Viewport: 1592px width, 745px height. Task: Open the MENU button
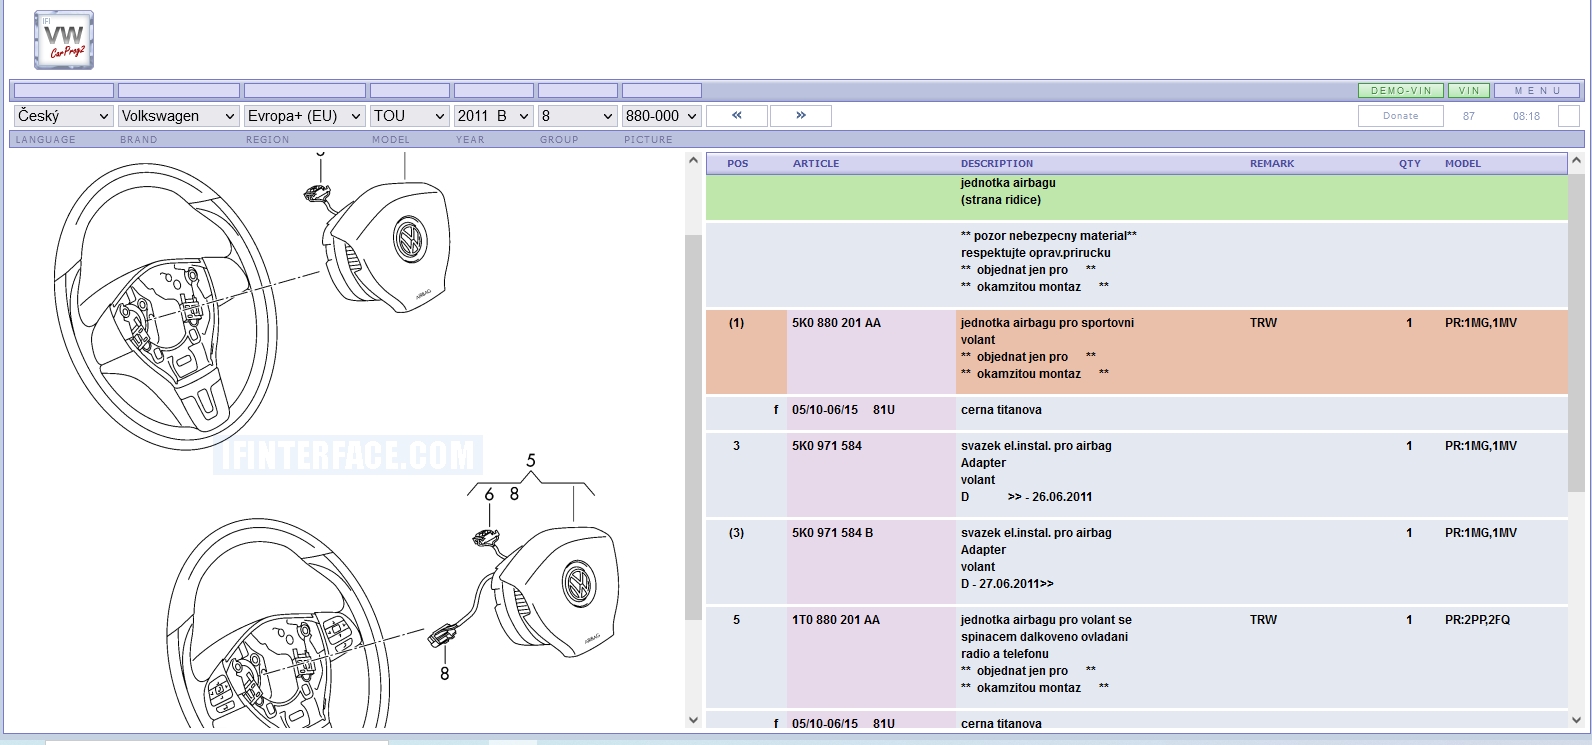[1537, 90]
